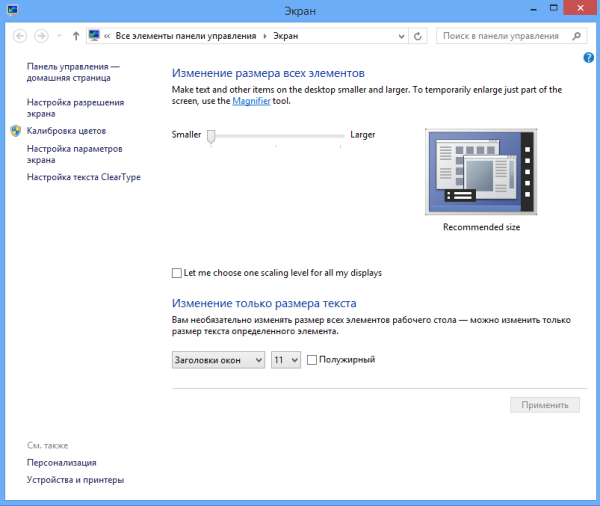The height and width of the screenshot is (506, 600).
Task: Click the Smaller–Larger size slider thumb
Action: coord(211,136)
